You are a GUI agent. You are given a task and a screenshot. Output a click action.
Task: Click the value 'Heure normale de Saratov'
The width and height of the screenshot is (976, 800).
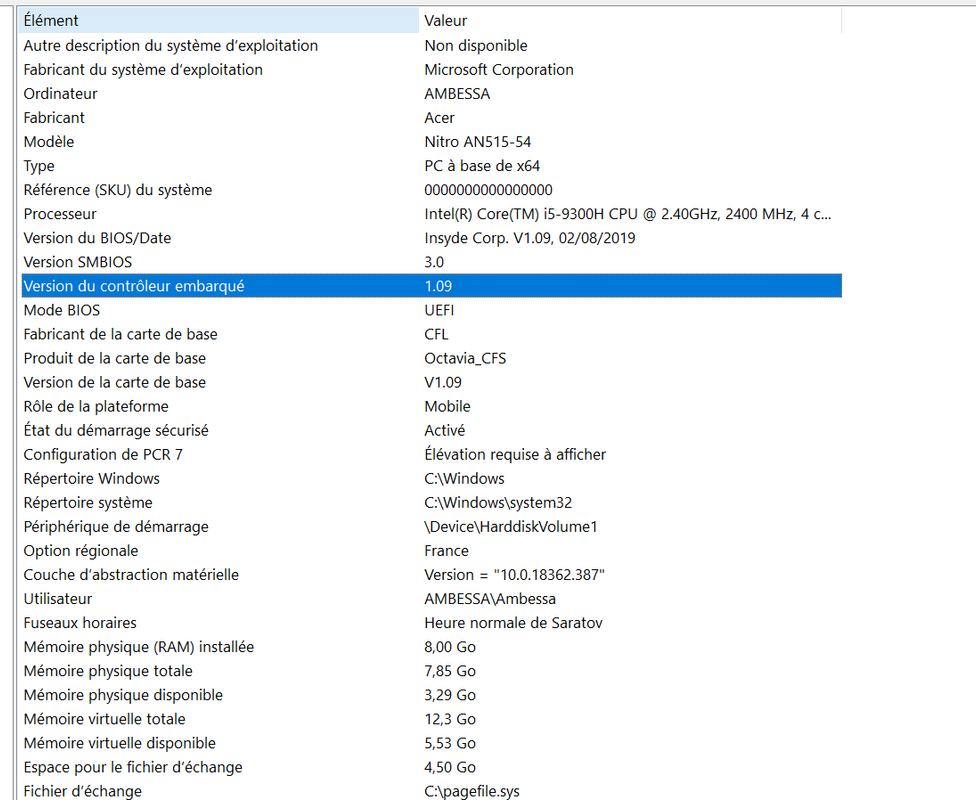tap(514, 623)
